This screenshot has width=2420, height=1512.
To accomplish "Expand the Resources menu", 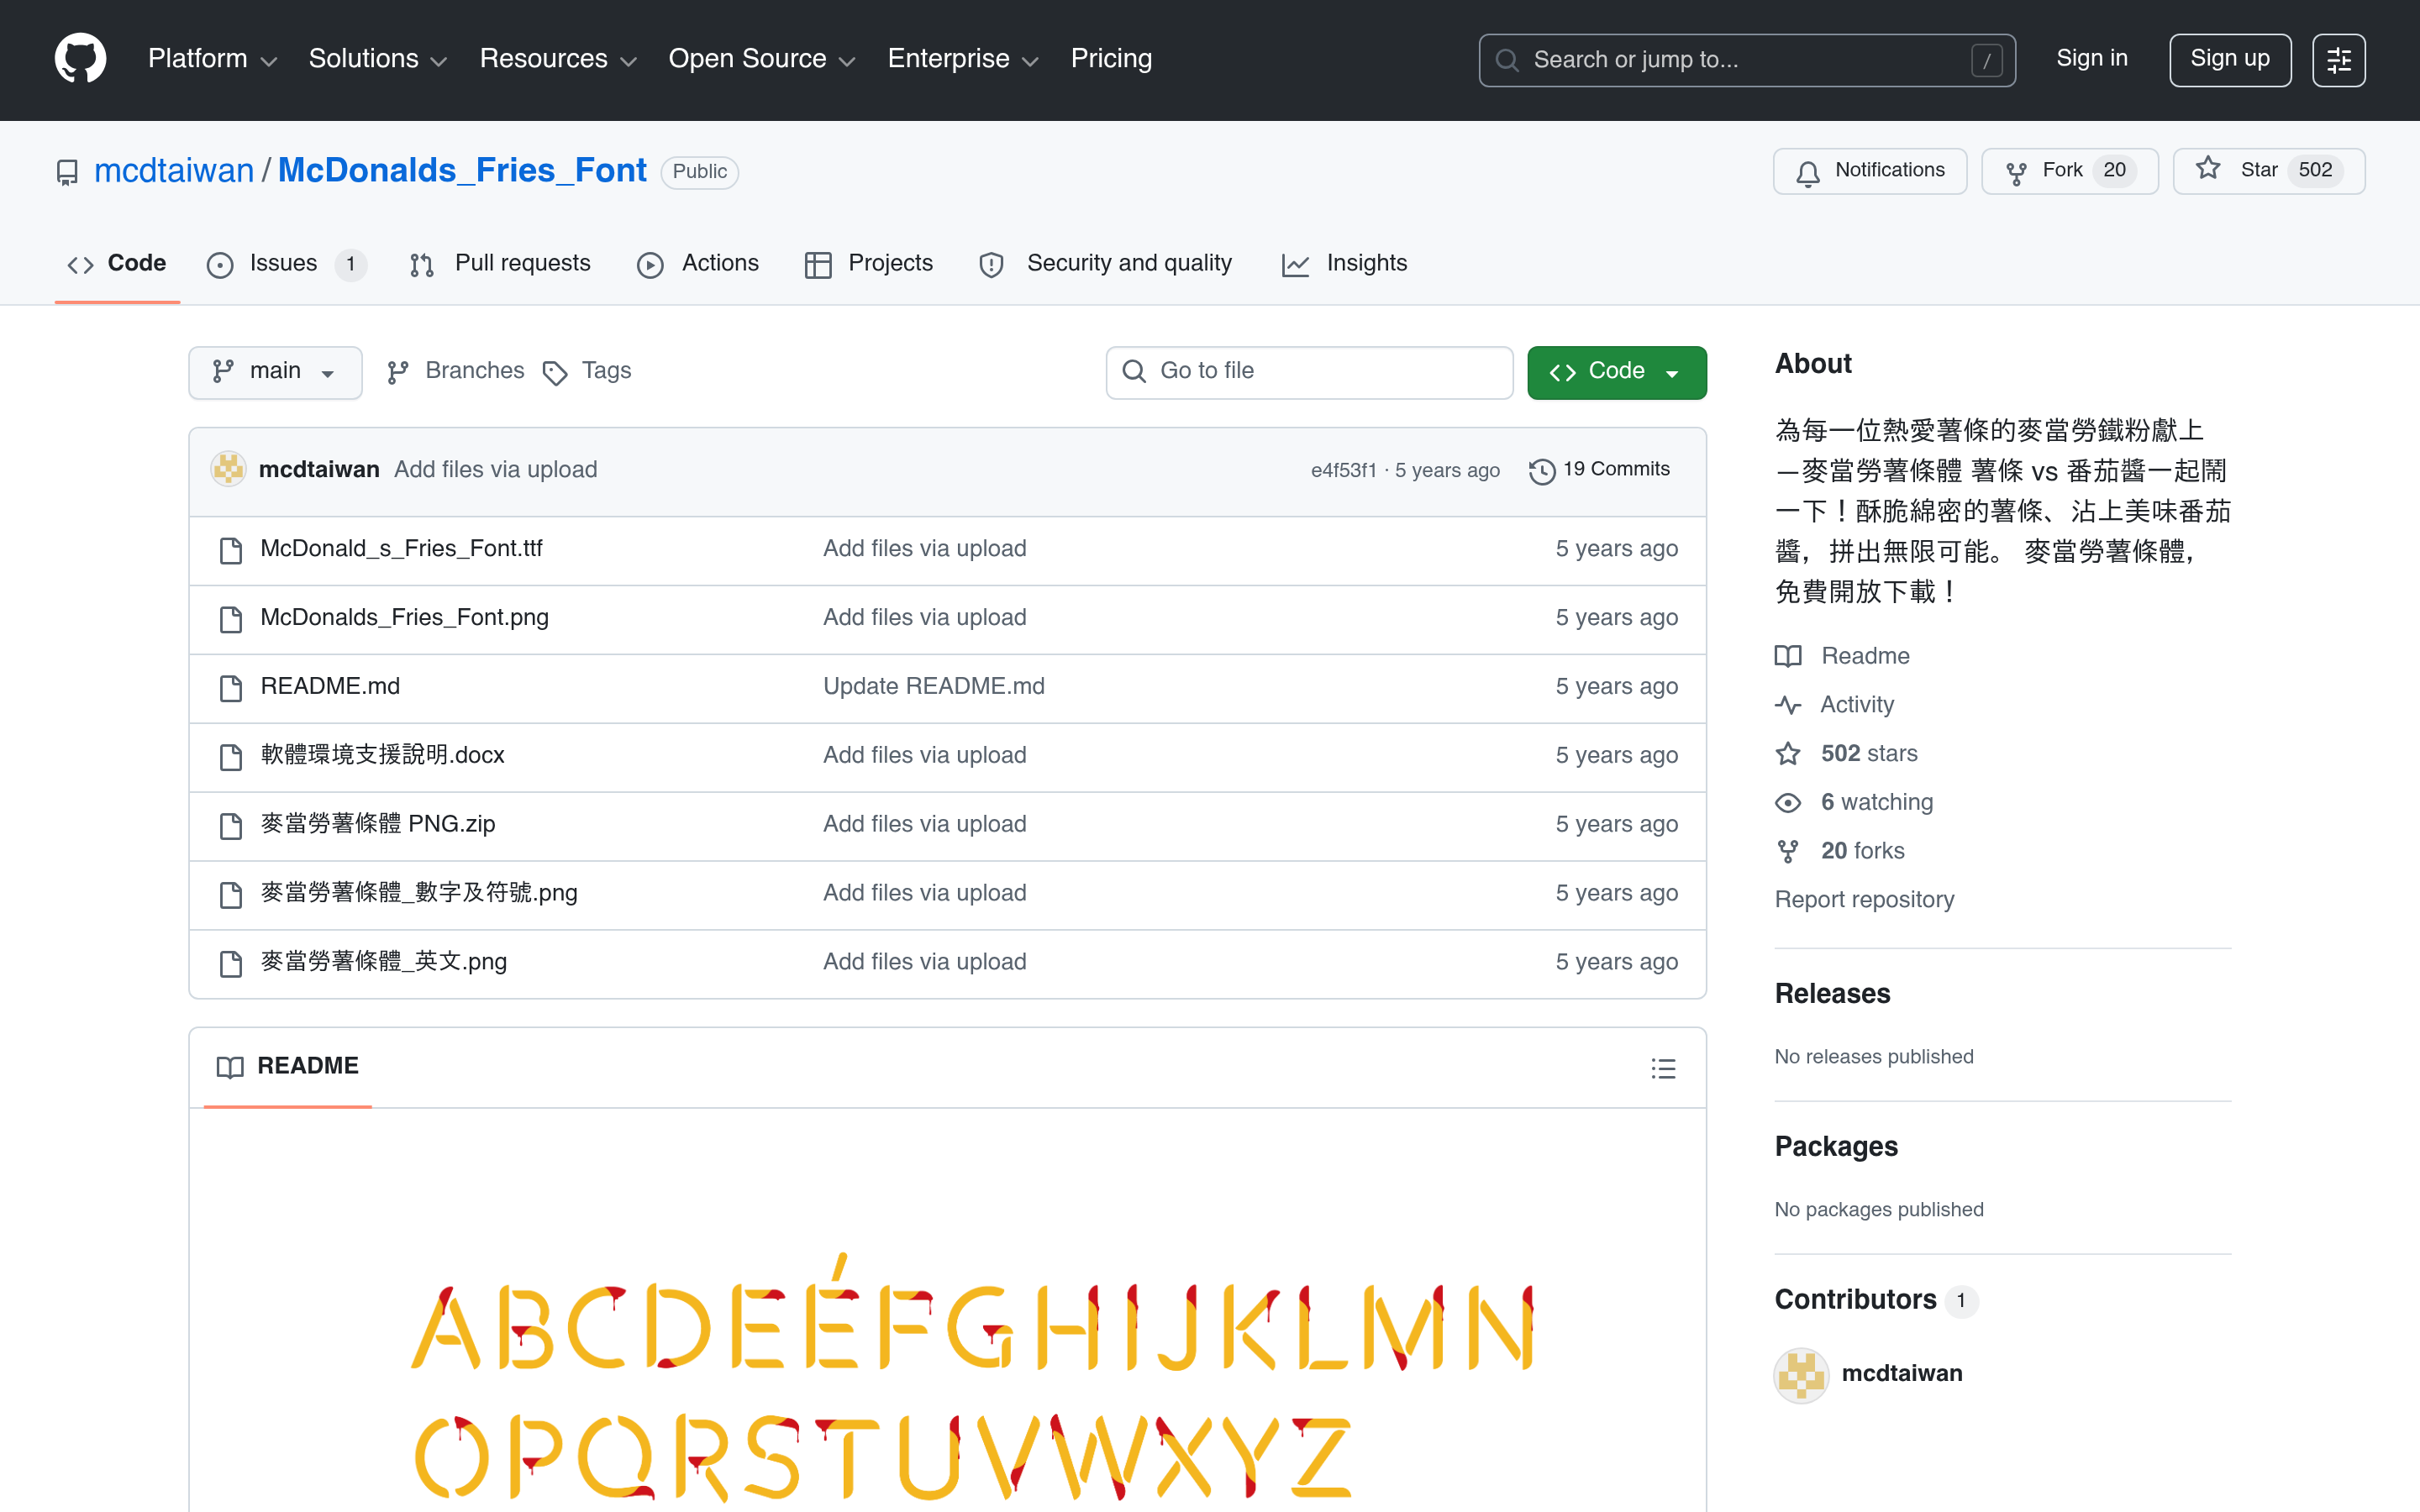I will coord(558,59).
